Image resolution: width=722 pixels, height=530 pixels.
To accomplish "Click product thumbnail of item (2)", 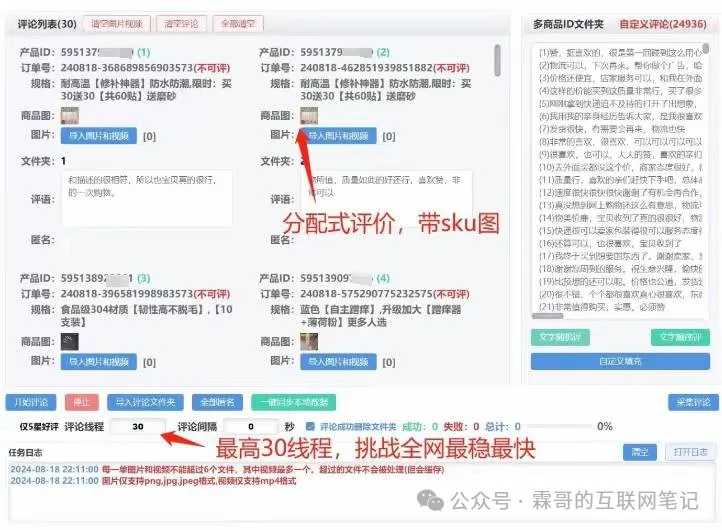I will coord(309,116).
